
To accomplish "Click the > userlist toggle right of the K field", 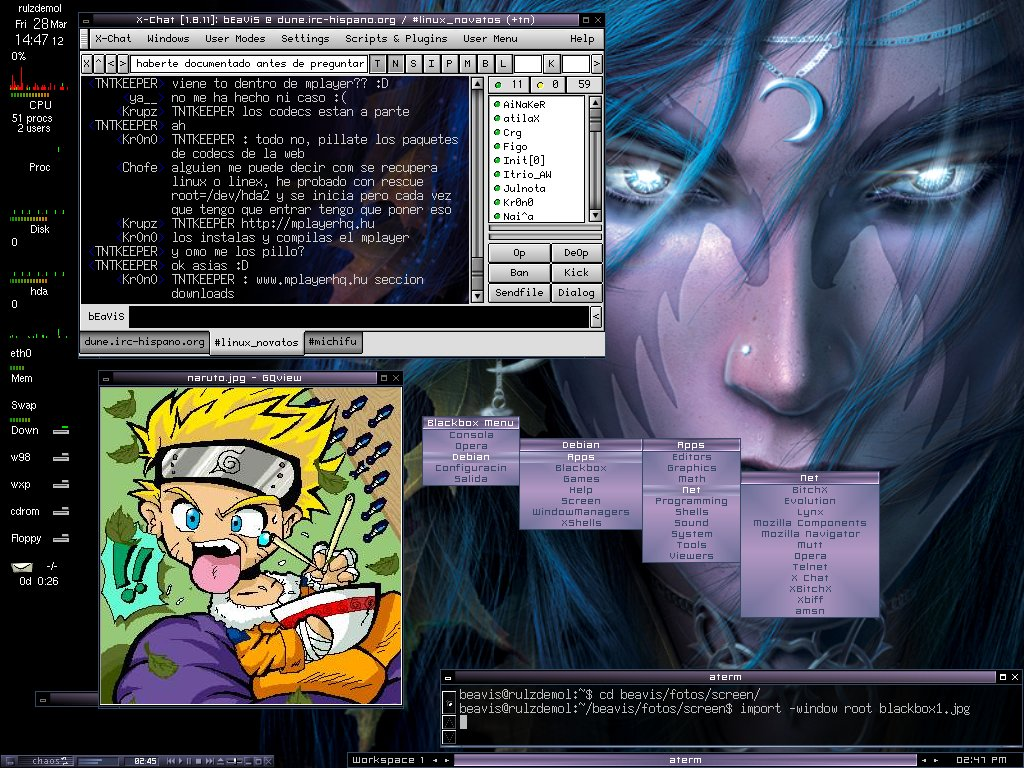I will (x=596, y=63).
